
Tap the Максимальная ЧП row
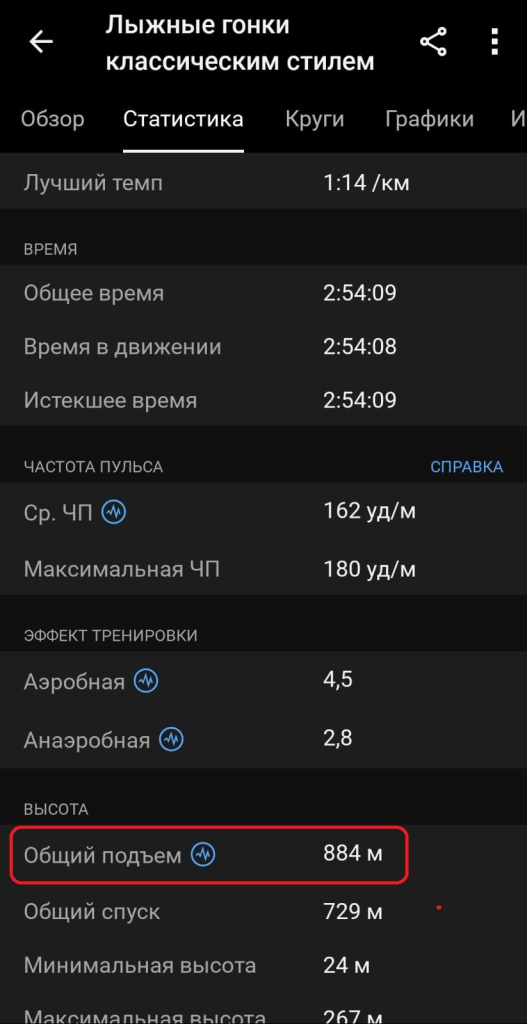[x=263, y=569]
